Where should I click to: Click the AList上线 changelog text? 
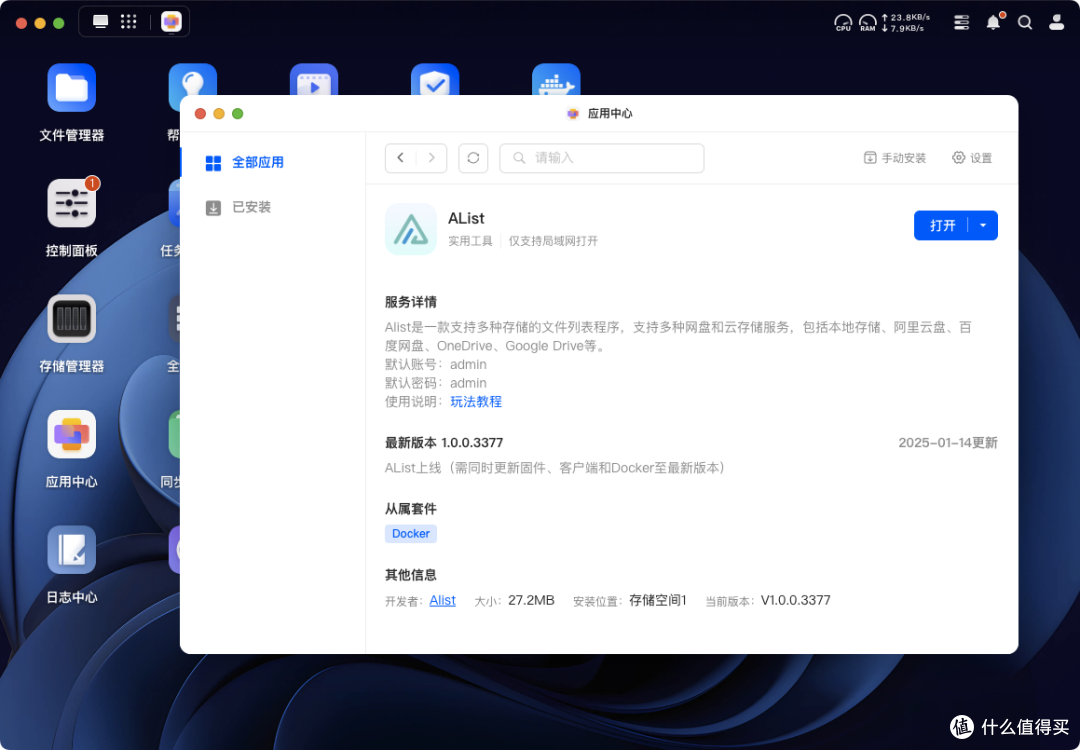[554, 468]
